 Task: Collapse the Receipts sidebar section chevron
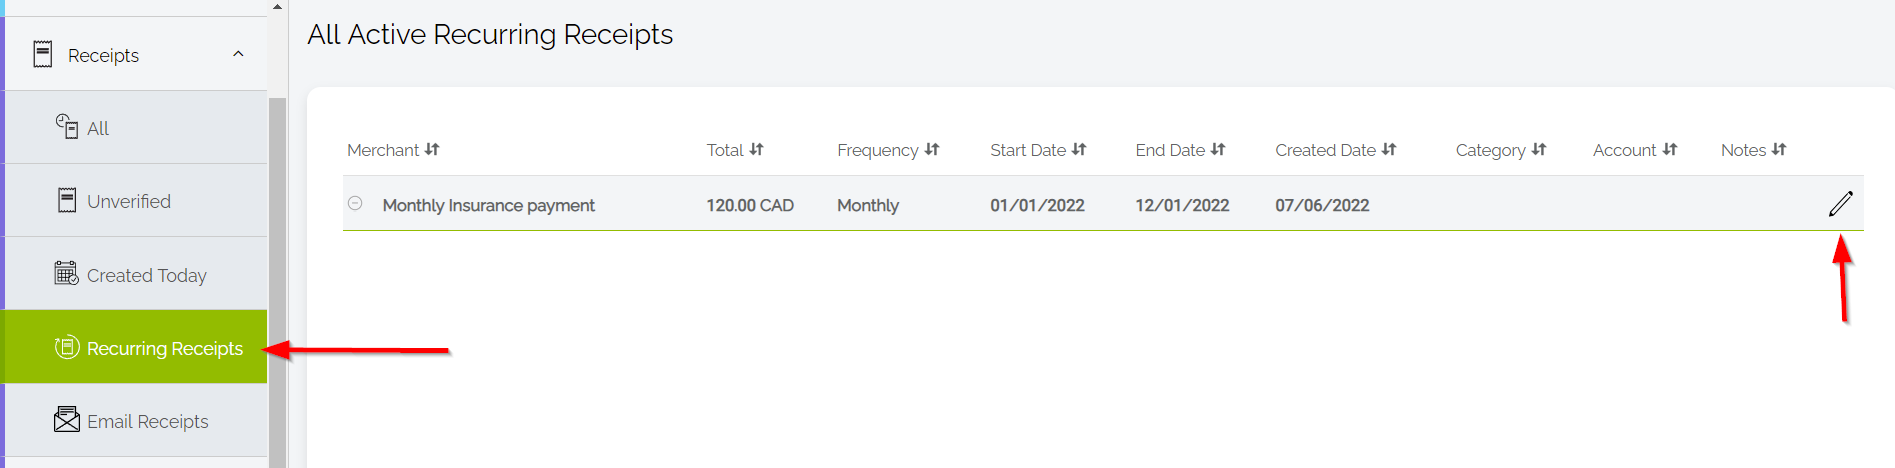point(238,54)
